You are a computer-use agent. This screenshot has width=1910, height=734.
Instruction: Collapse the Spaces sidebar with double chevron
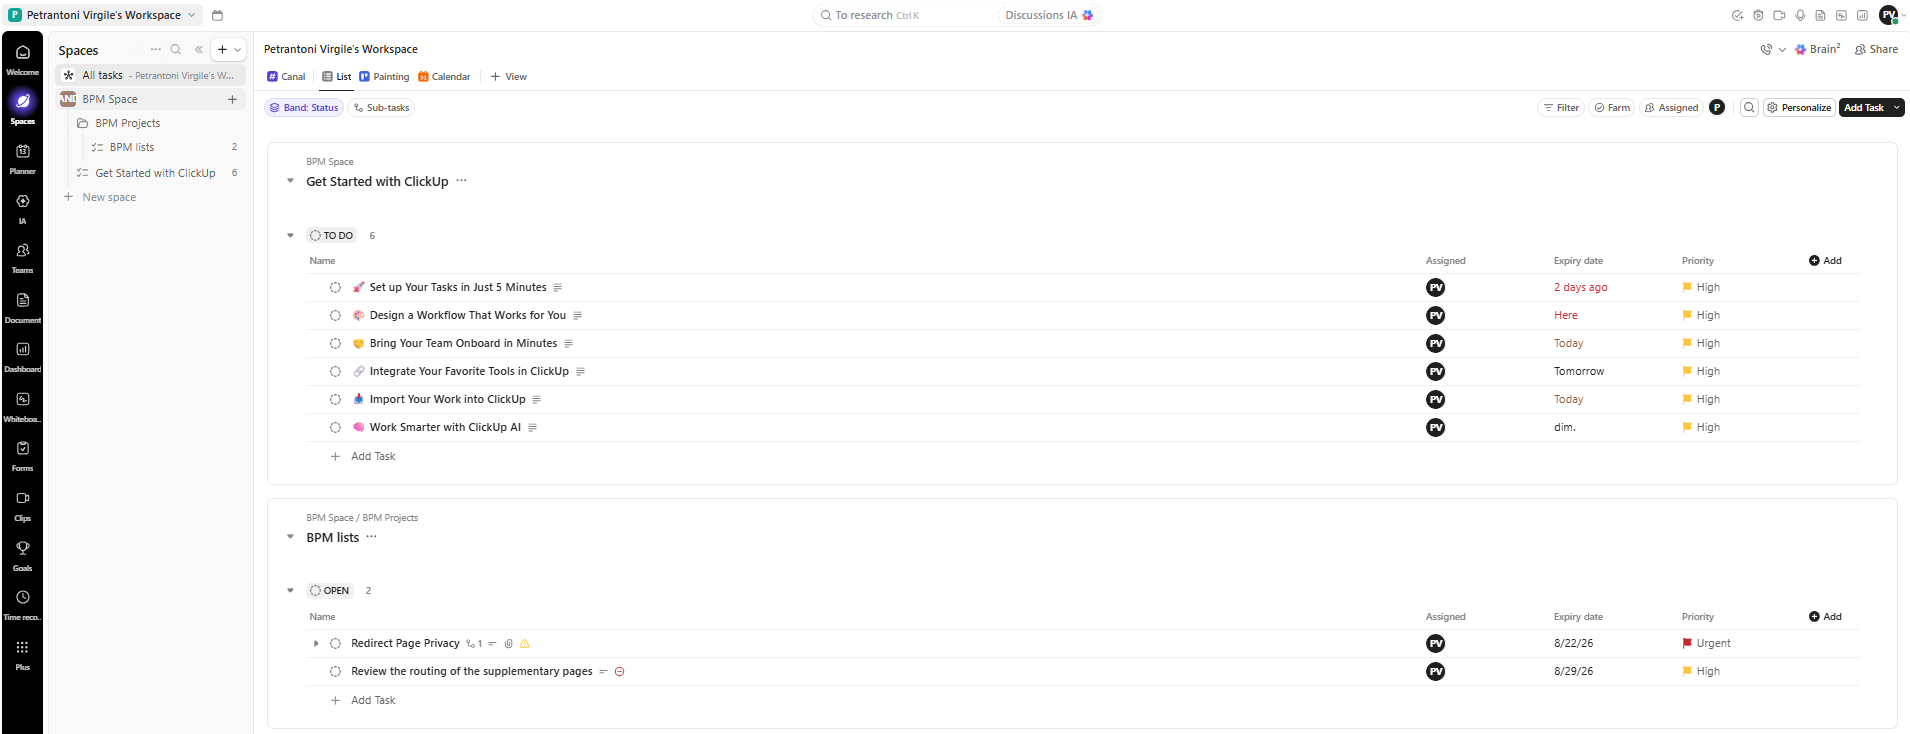coord(199,49)
